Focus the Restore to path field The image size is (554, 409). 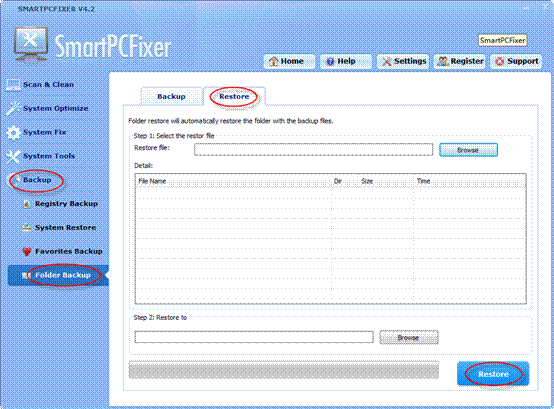254,337
